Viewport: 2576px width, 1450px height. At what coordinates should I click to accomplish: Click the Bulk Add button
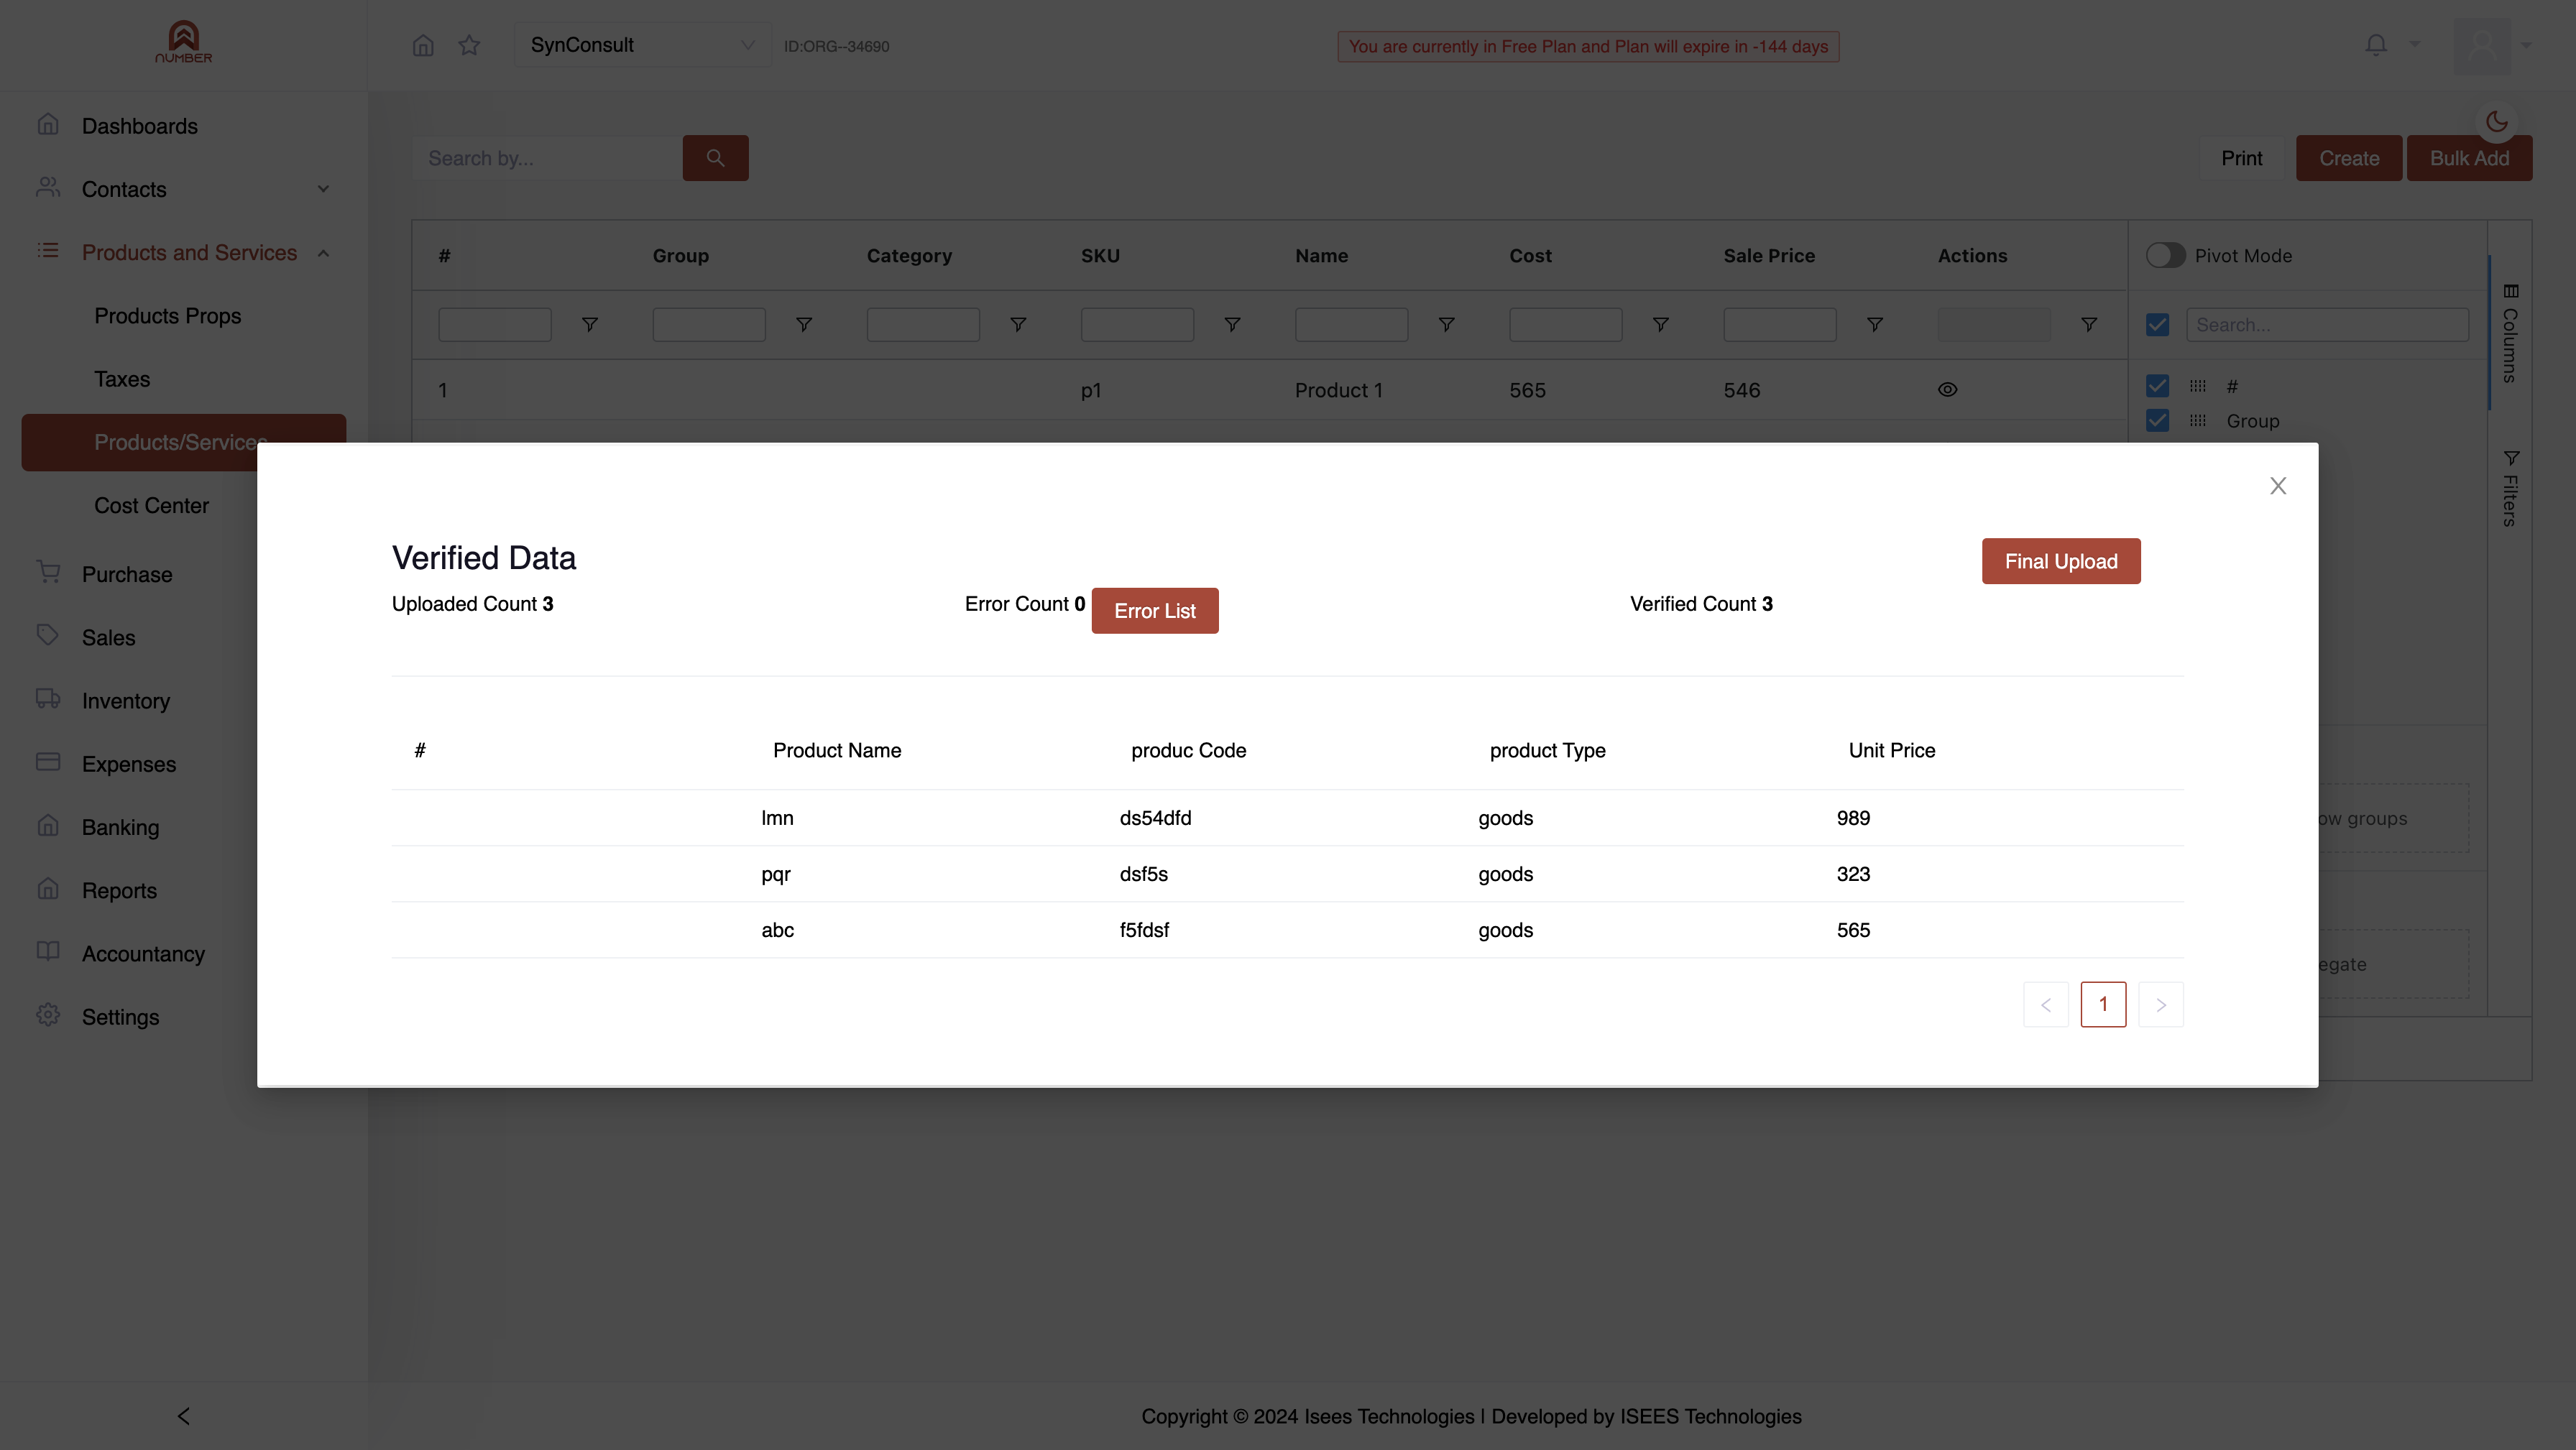point(2469,158)
